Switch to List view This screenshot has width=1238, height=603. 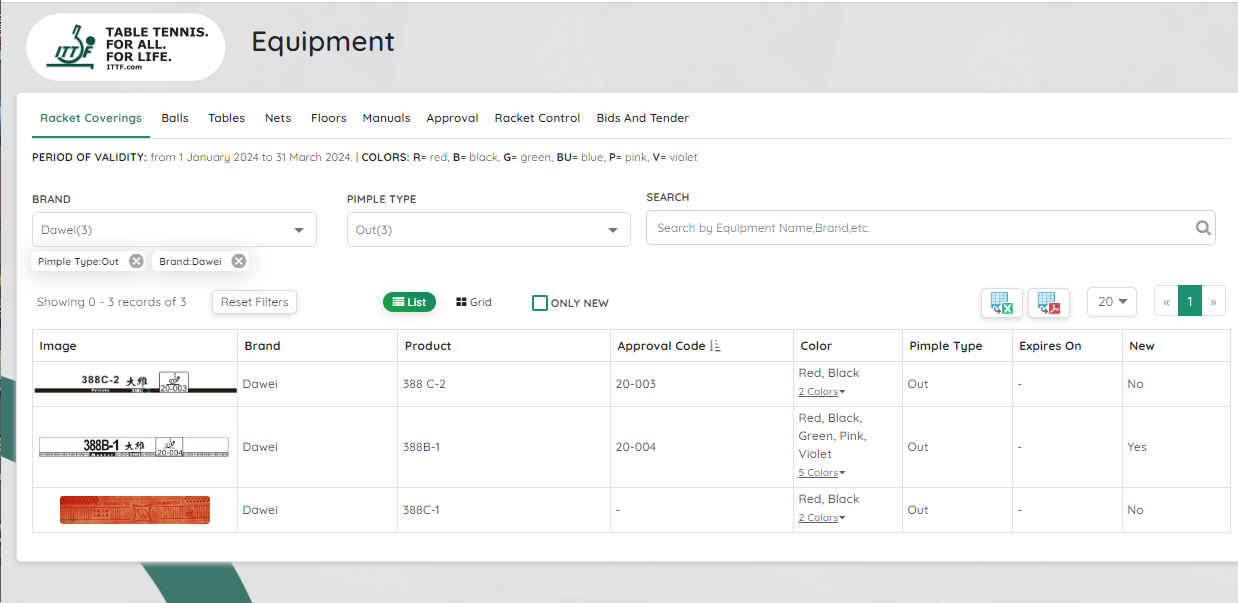point(409,302)
